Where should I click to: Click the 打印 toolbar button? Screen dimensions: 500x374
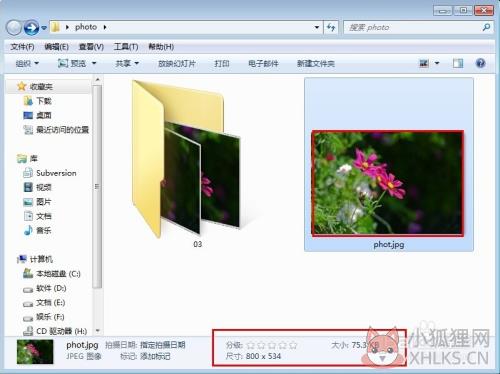222,63
